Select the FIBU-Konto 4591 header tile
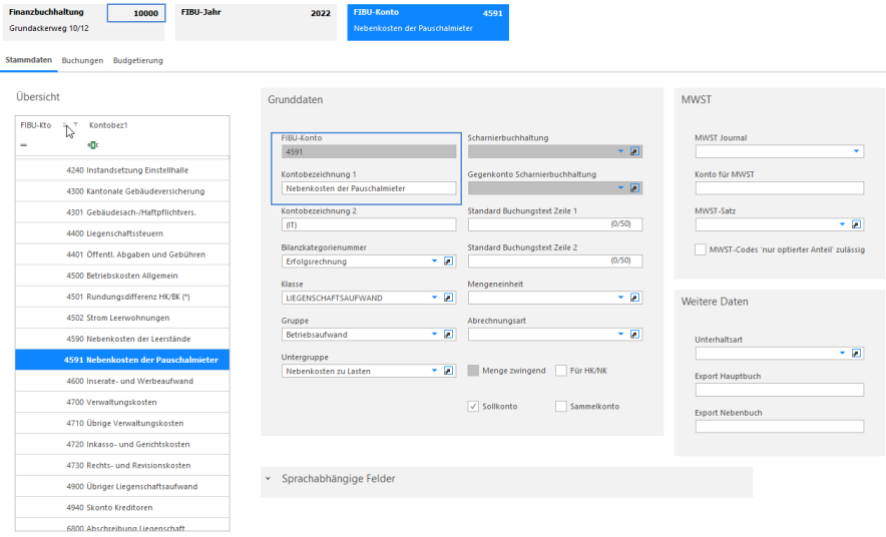The width and height of the screenshot is (886, 537). point(428,22)
